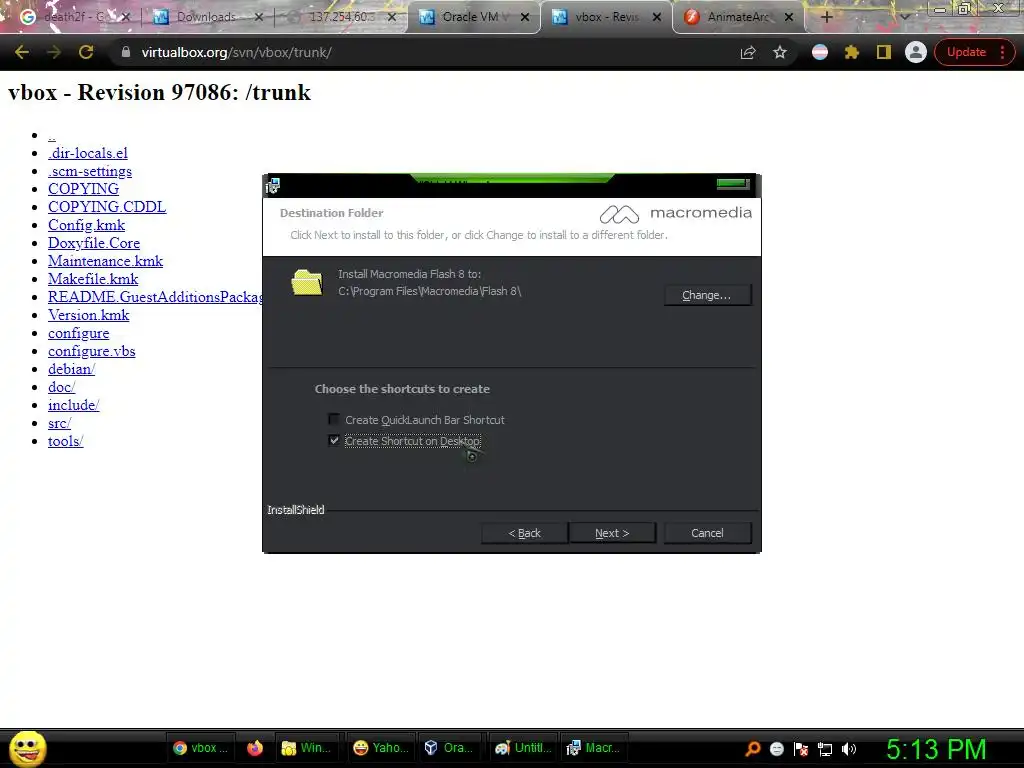Click the Back button in installer
This screenshot has width=1024, height=768.
coord(524,533)
